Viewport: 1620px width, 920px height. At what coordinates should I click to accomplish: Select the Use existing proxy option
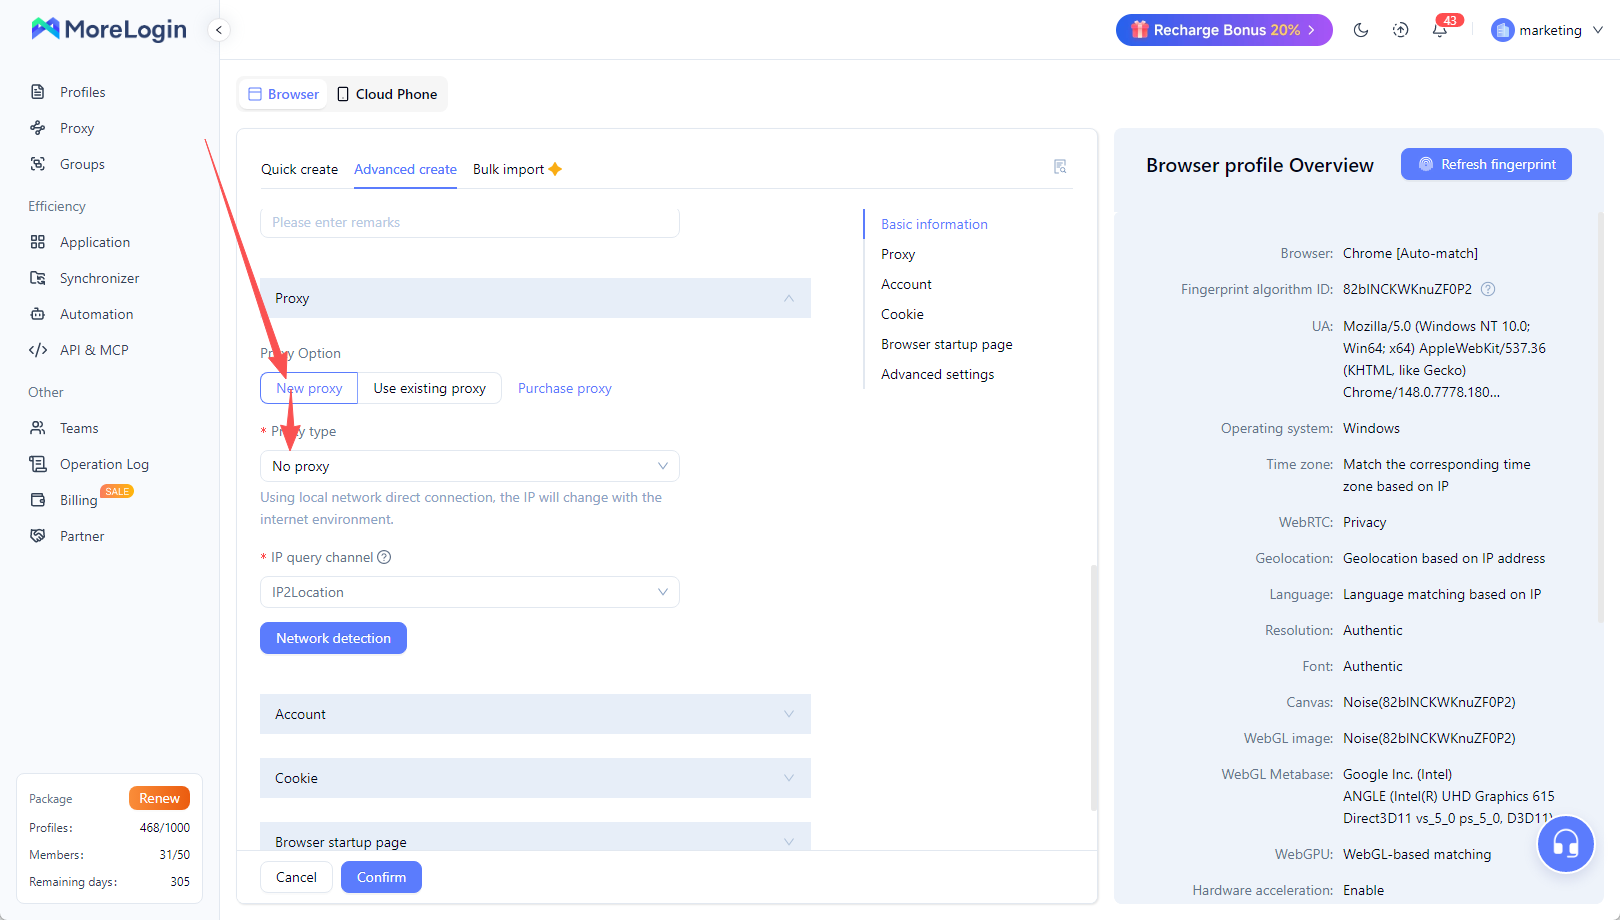(430, 388)
